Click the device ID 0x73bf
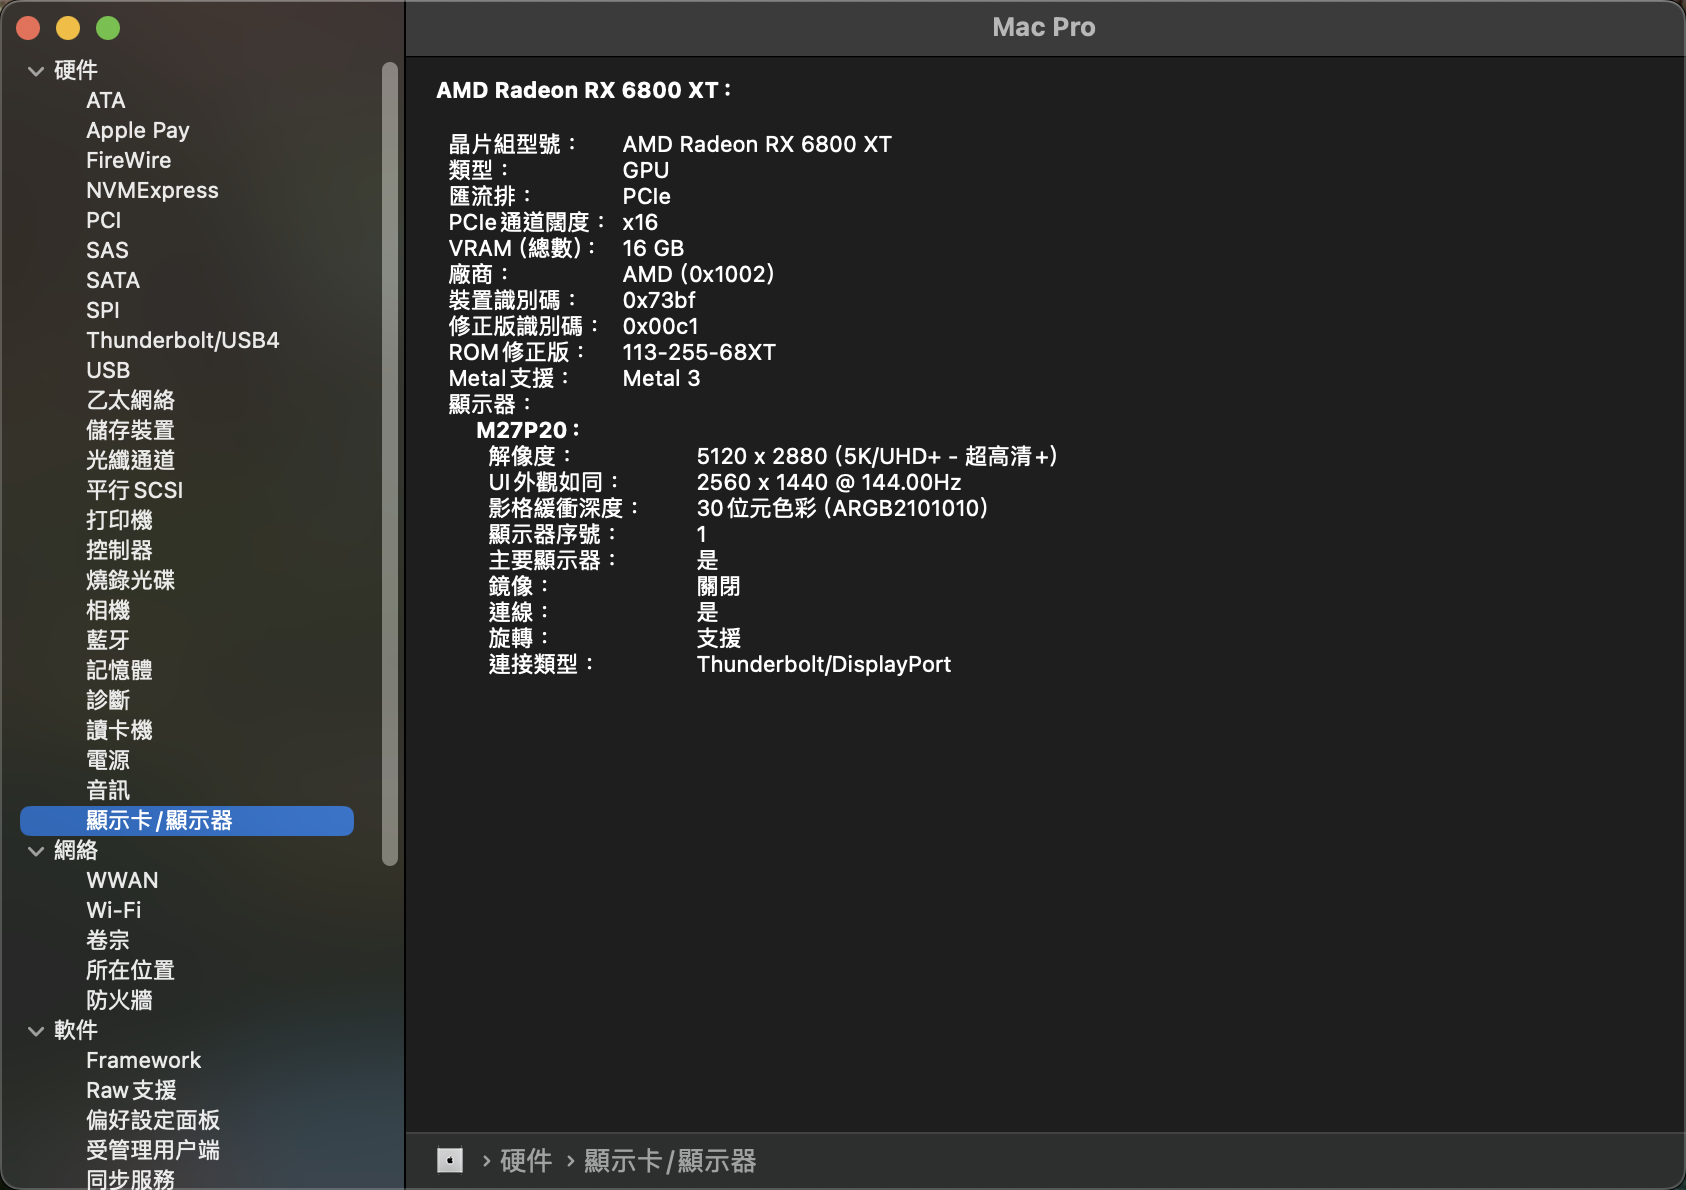This screenshot has height=1190, width=1686. point(659,301)
